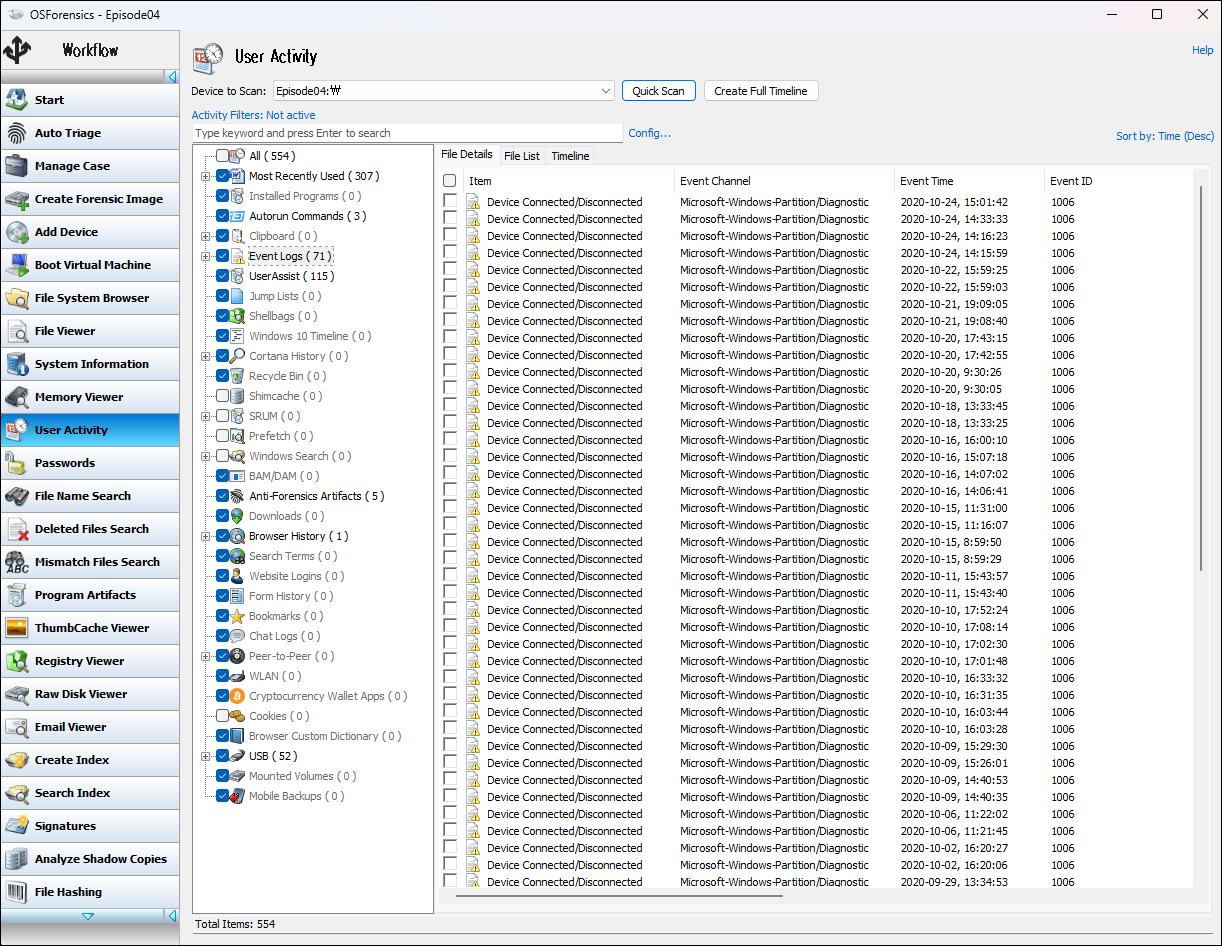
Task: Open Deleted Files Search
Action: coord(90,529)
